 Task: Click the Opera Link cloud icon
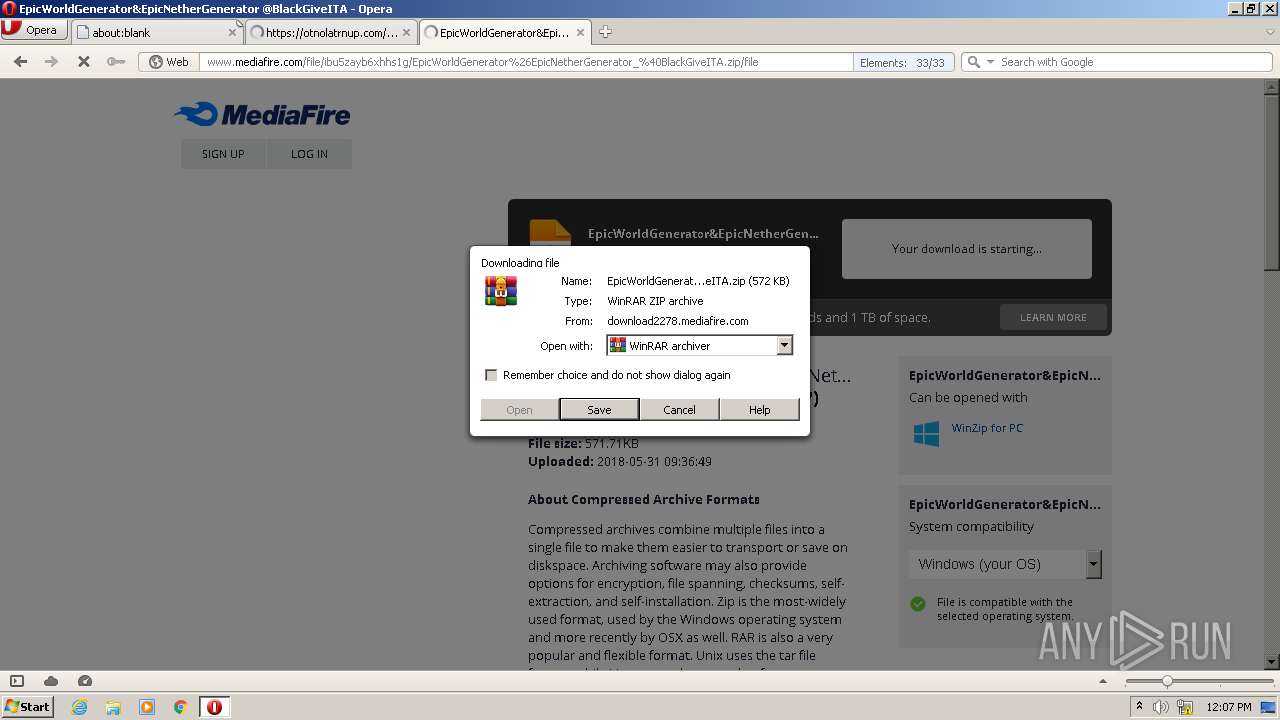pyautogui.click(x=51, y=681)
